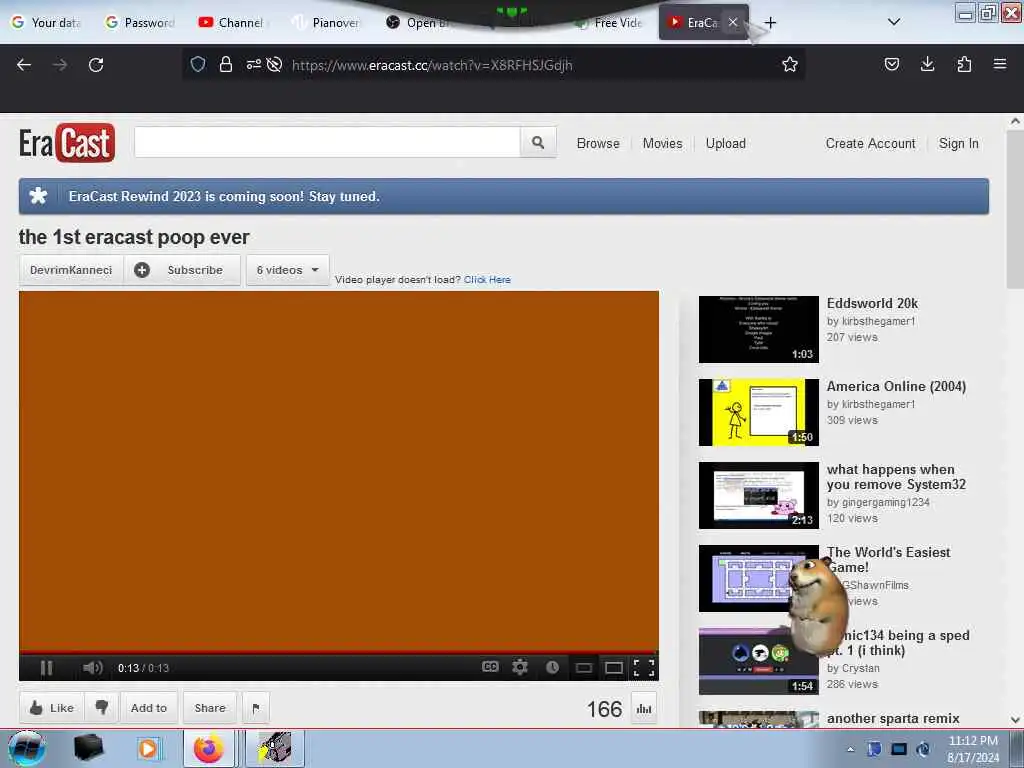Open the Windows Start menu
Image resolution: width=1024 pixels, height=768 pixels.
point(26,748)
